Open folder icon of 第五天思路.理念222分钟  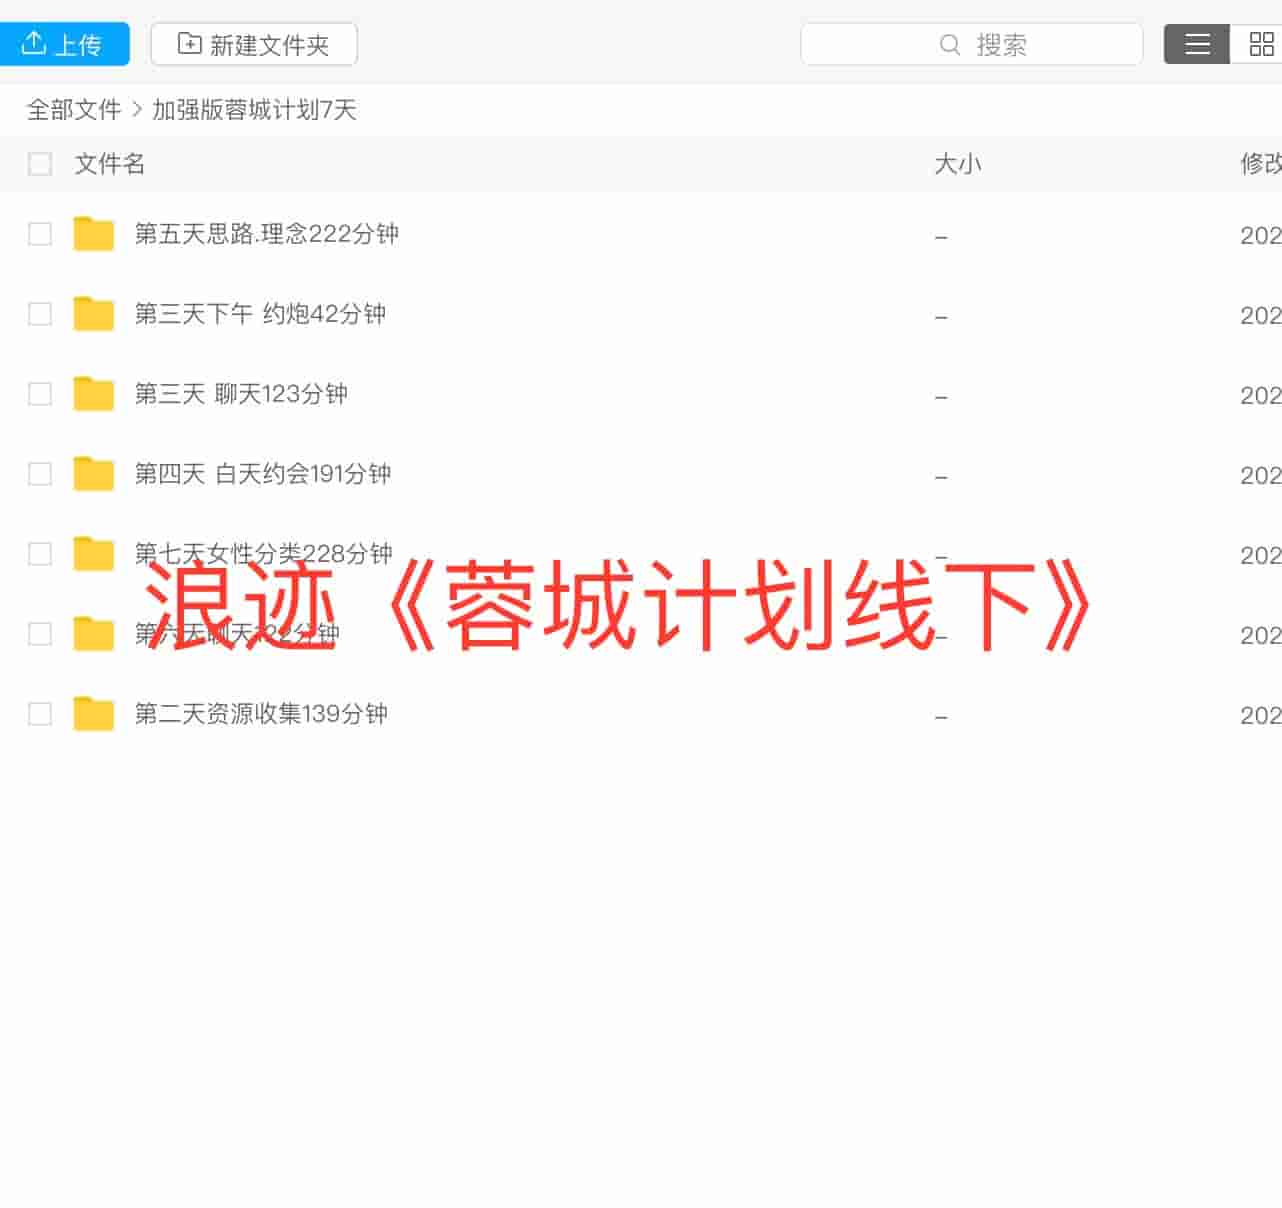(x=94, y=234)
